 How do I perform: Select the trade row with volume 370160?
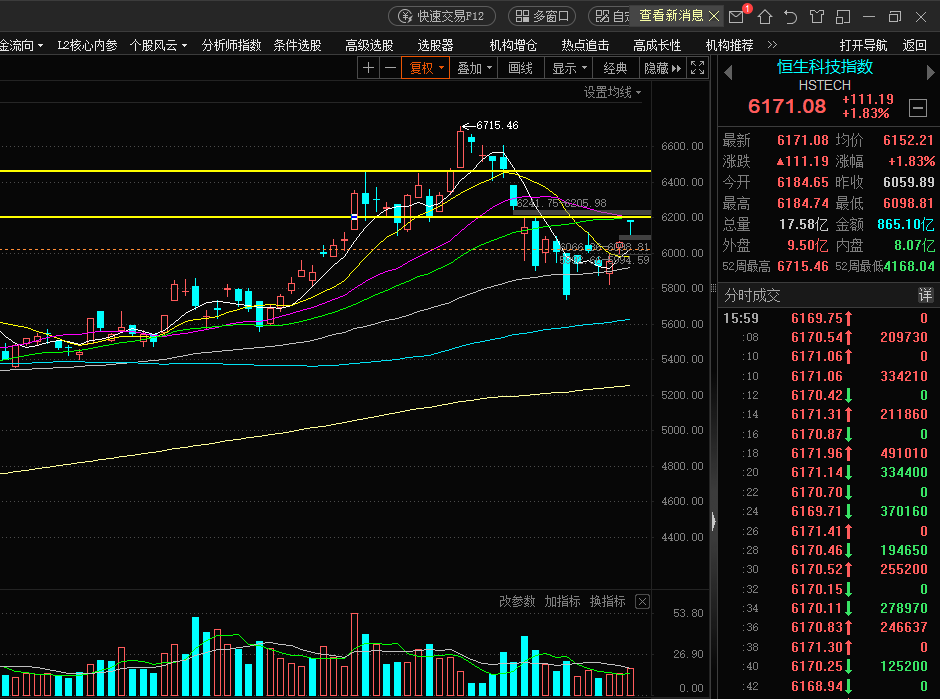(827, 511)
